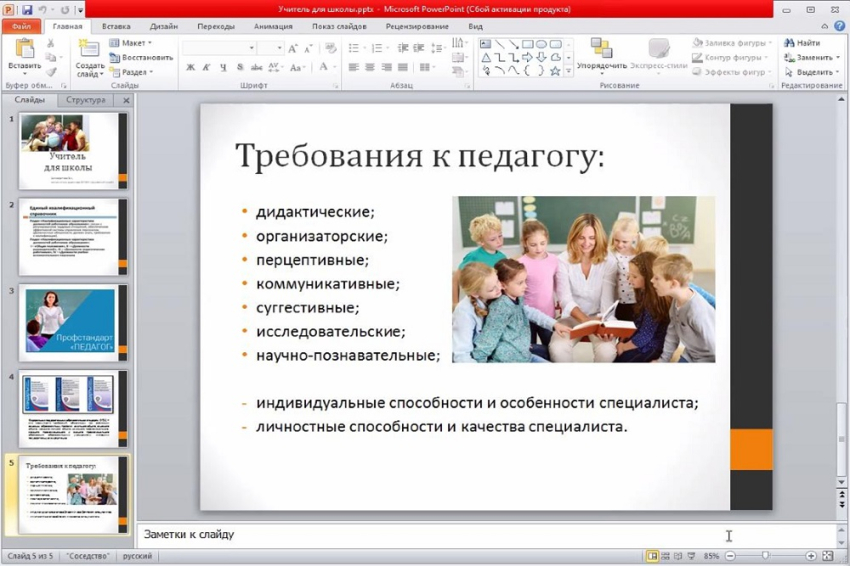Switch to Slide Show (Показ слайдов) tab
Image resolution: width=850 pixels, height=566 pixels.
click(x=339, y=26)
